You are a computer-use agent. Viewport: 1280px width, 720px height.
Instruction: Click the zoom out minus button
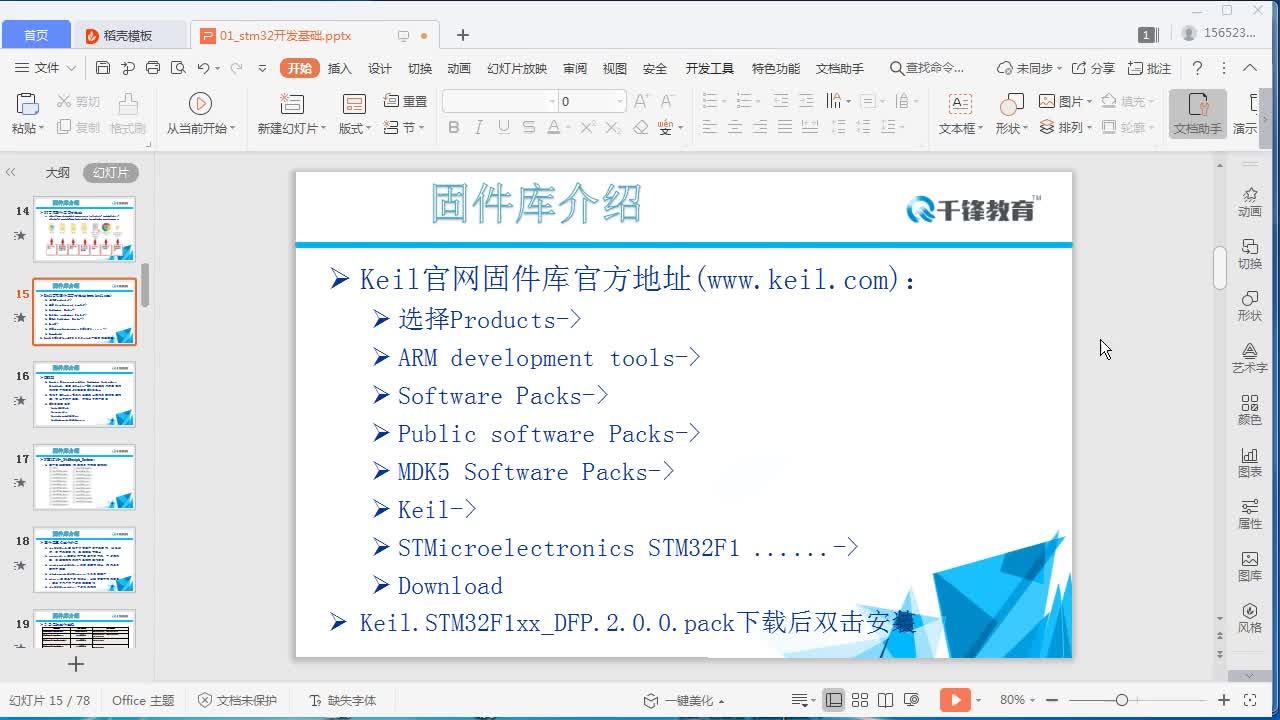[x=1054, y=700]
